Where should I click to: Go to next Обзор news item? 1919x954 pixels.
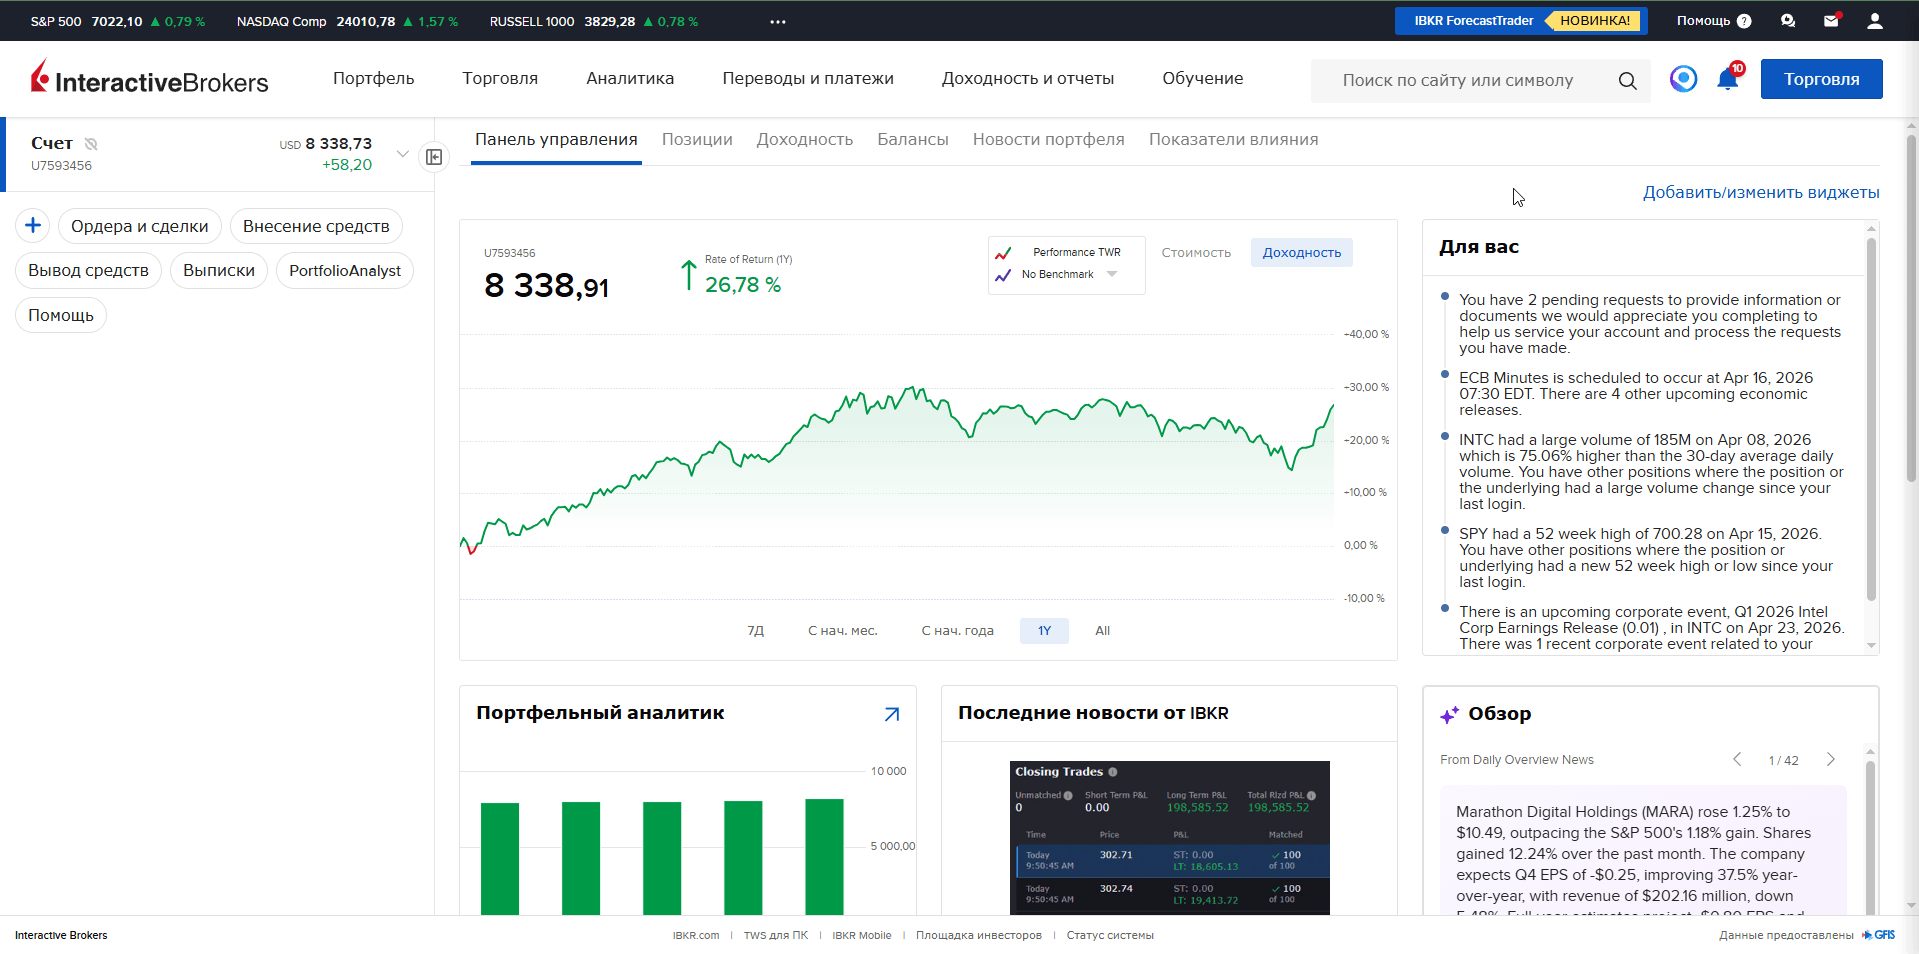[x=1830, y=760]
